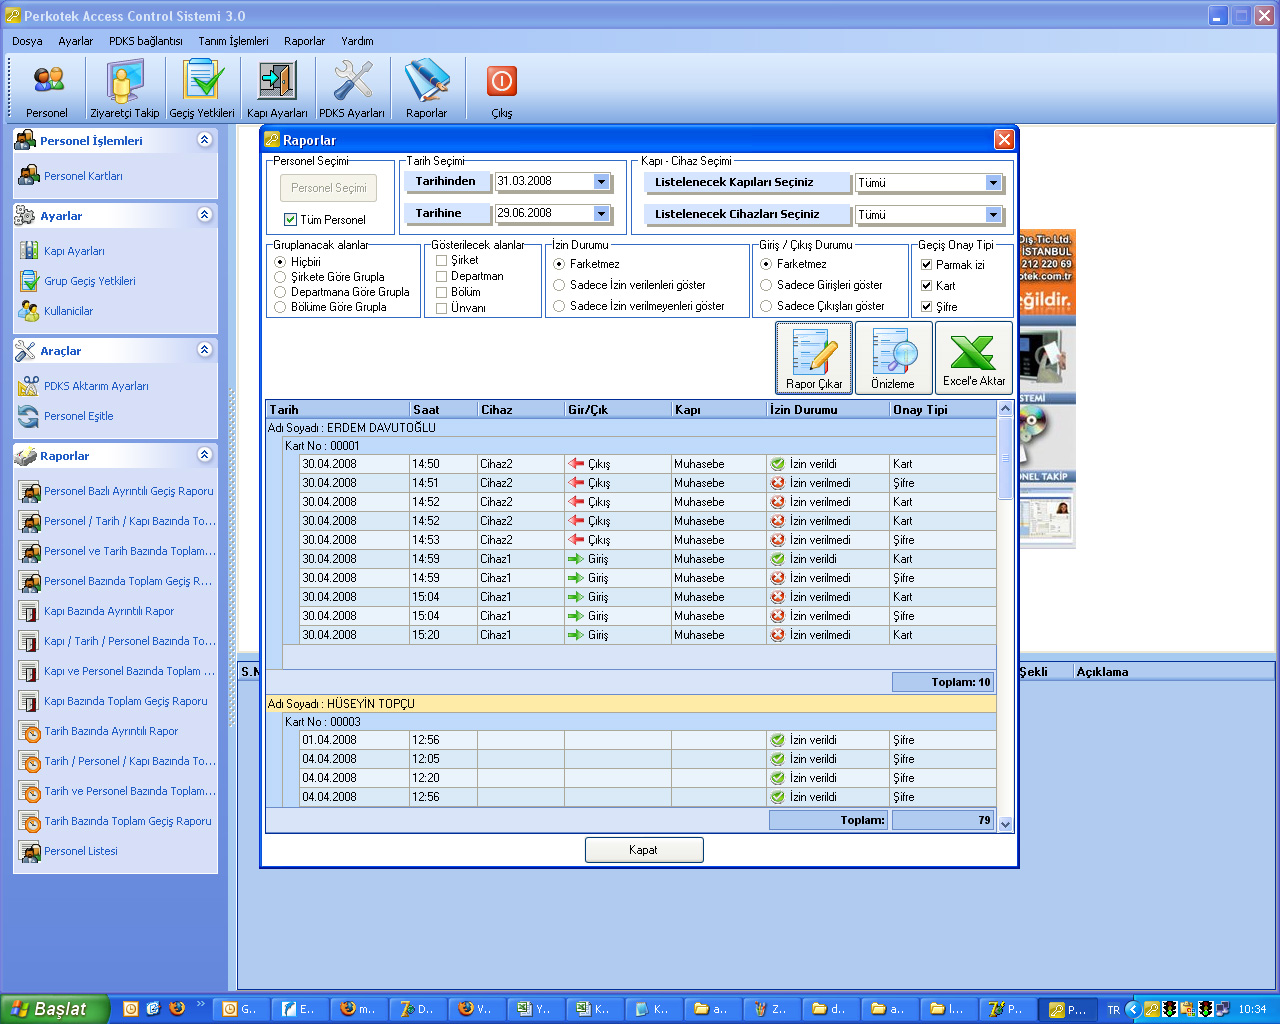Uncheck the Tüm Personel checkbox
This screenshot has width=1280, height=1024.
(x=291, y=220)
